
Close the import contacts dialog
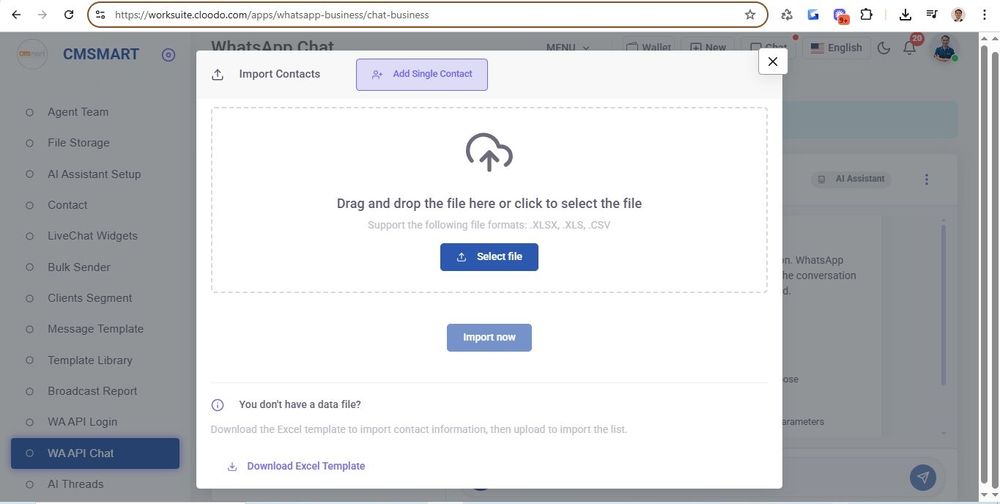pyautogui.click(x=772, y=61)
